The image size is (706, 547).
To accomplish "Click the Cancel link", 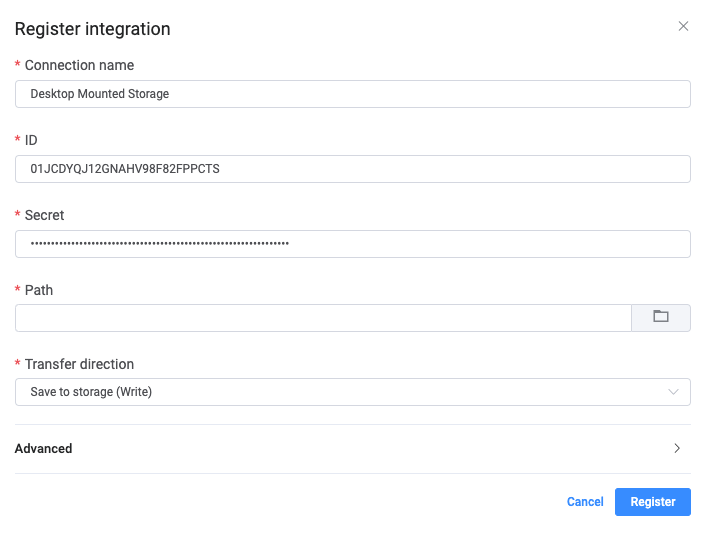I will coord(585,502).
